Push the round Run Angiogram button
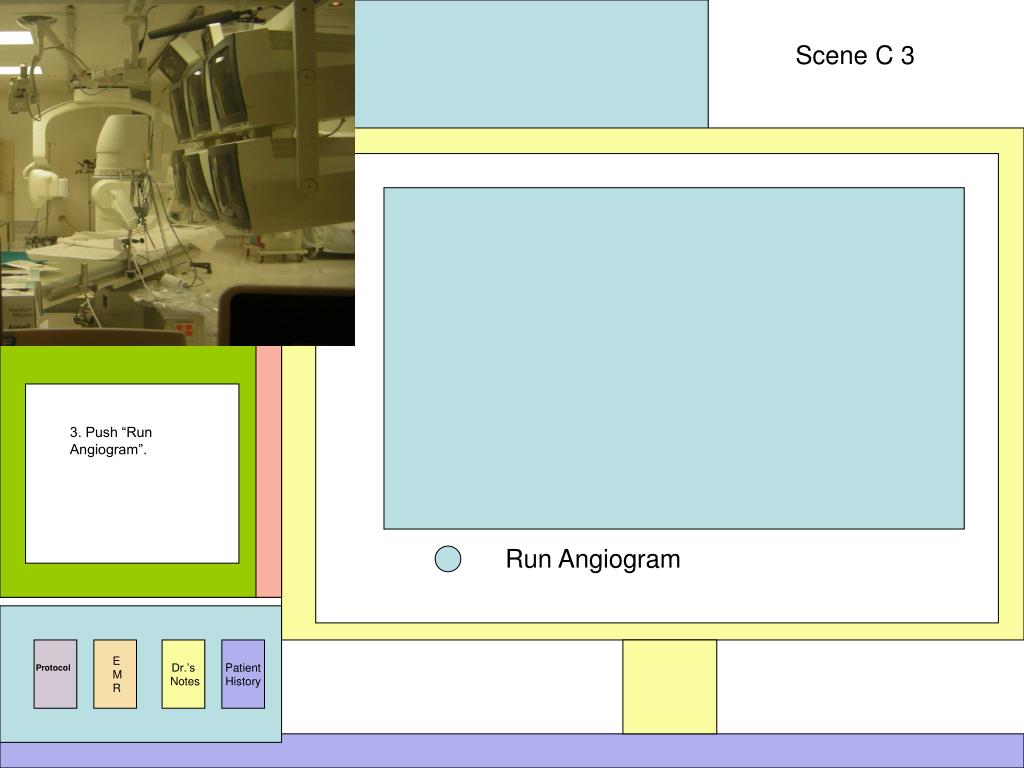Image resolution: width=1024 pixels, height=768 pixels. [x=448, y=559]
